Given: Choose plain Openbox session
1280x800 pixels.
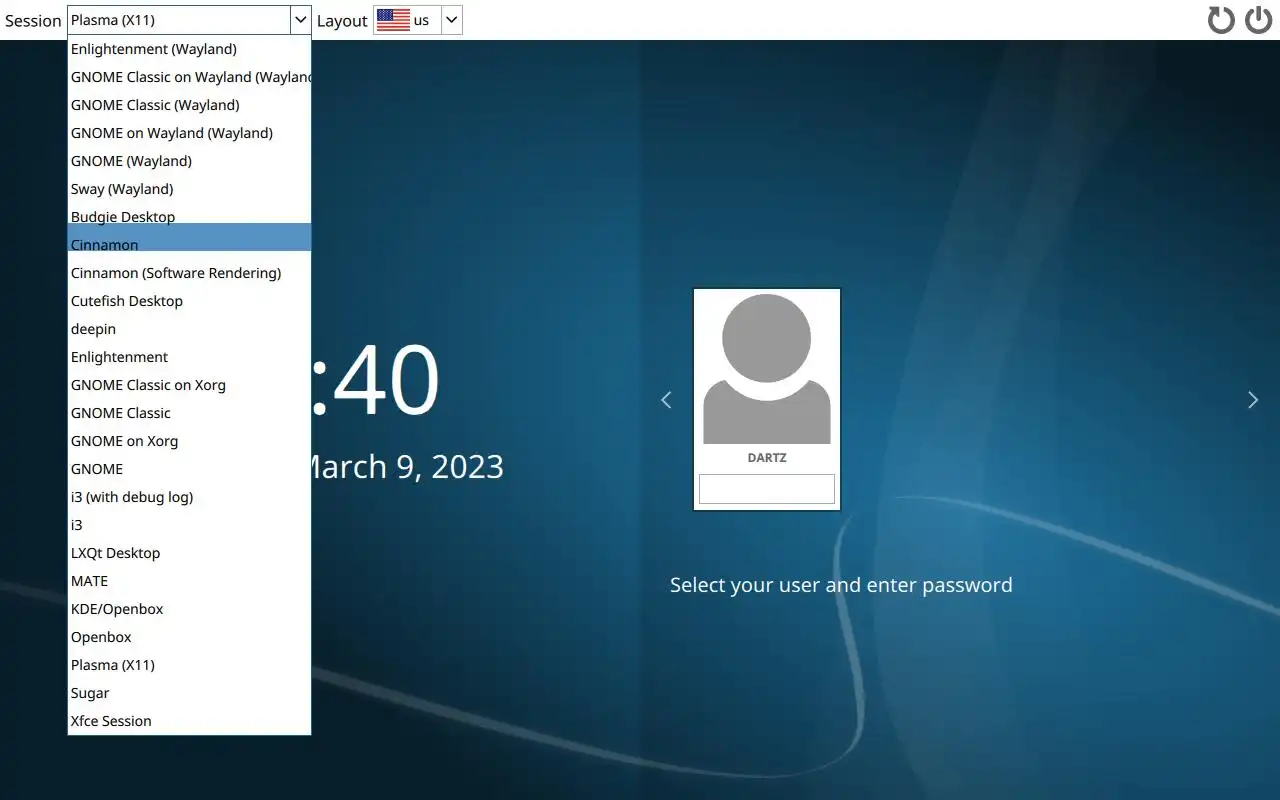Looking at the screenshot, I should click(x=189, y=637).
